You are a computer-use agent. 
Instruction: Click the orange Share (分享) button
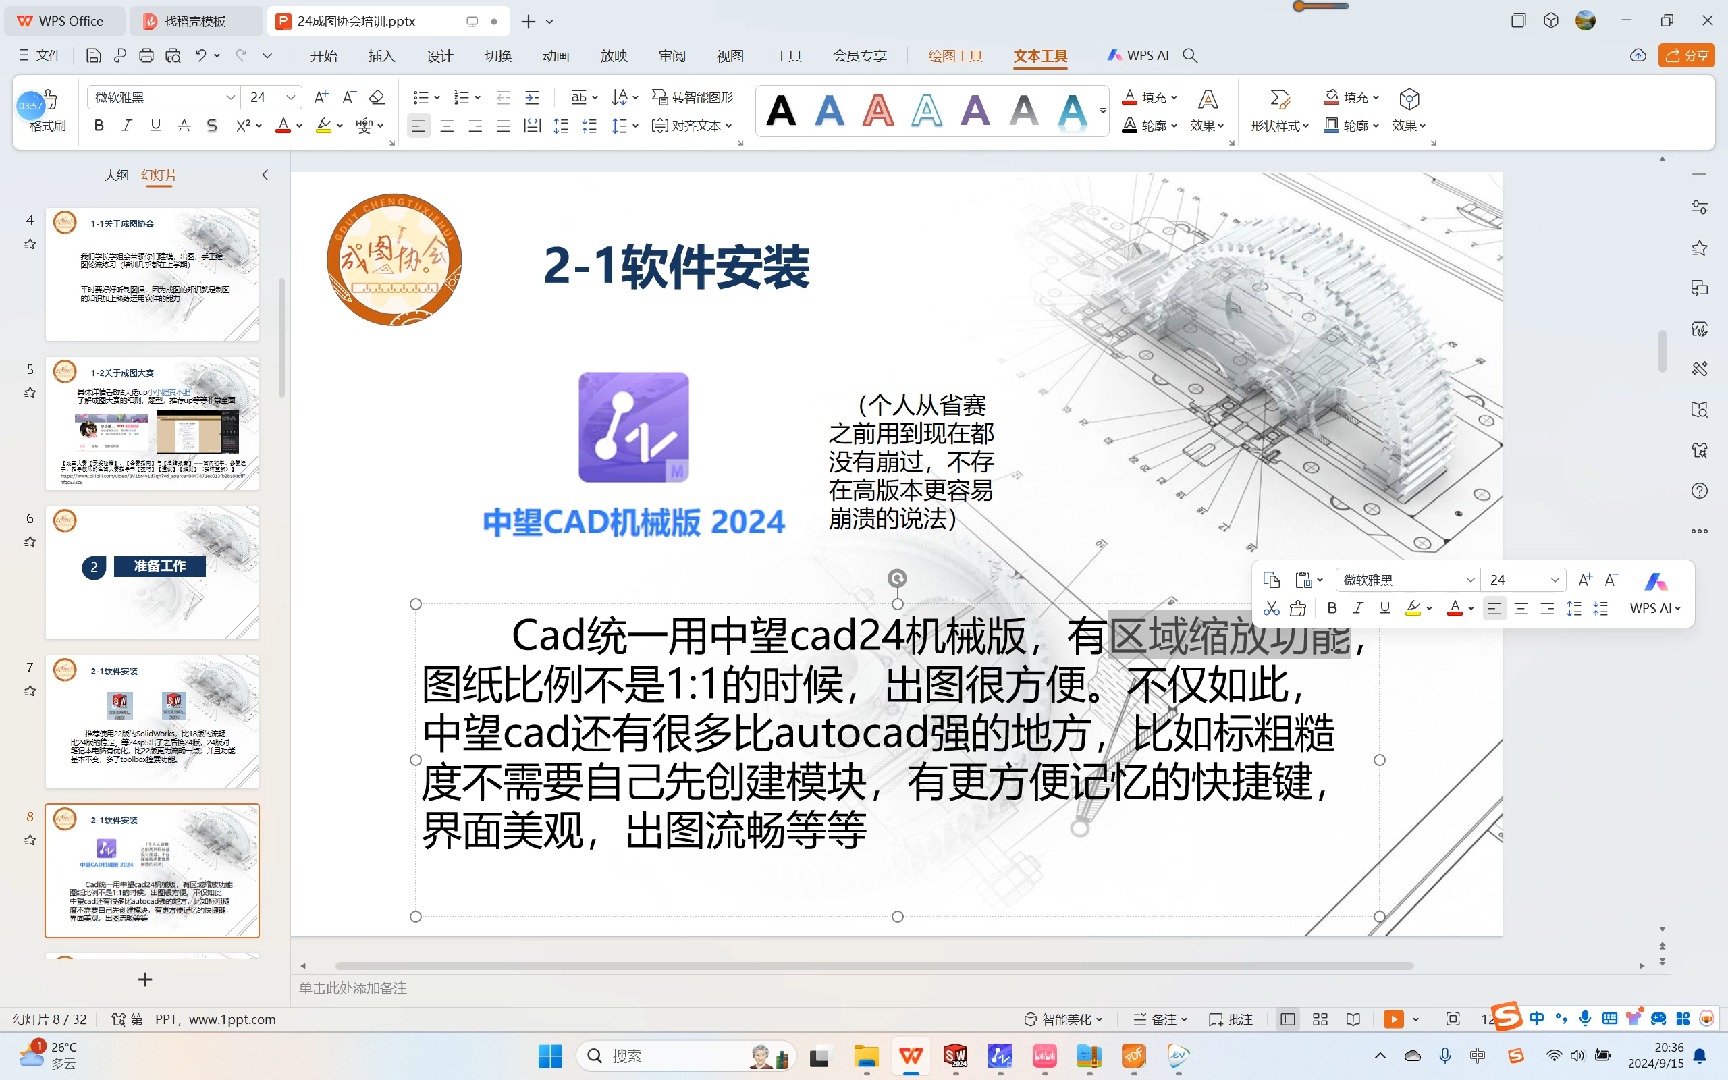[x=1686, y=56]
